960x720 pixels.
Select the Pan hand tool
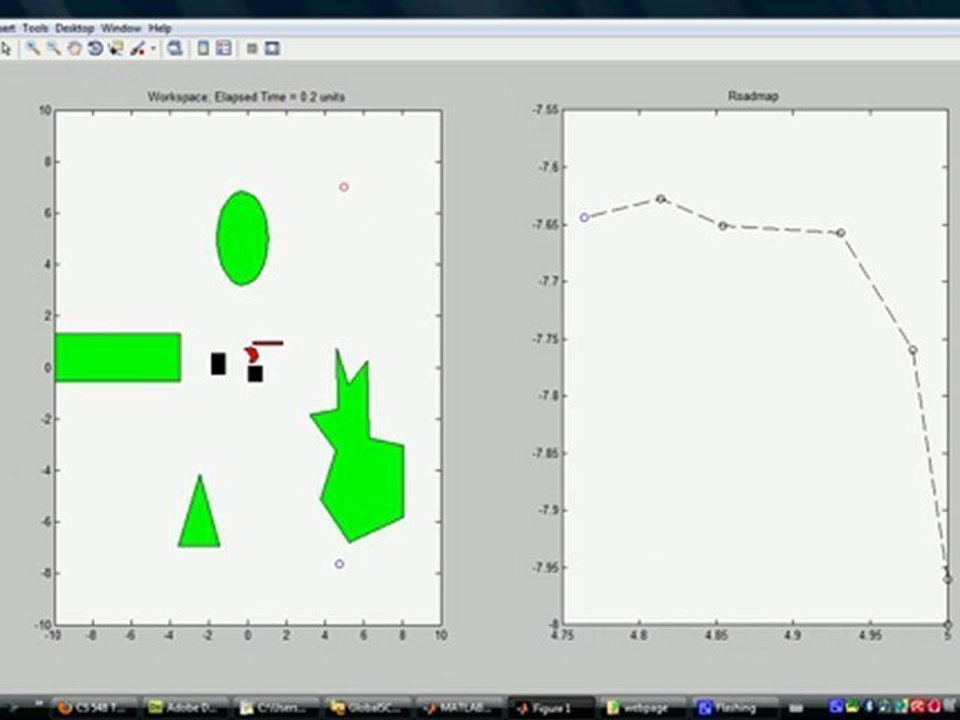[x=75, y=48]
